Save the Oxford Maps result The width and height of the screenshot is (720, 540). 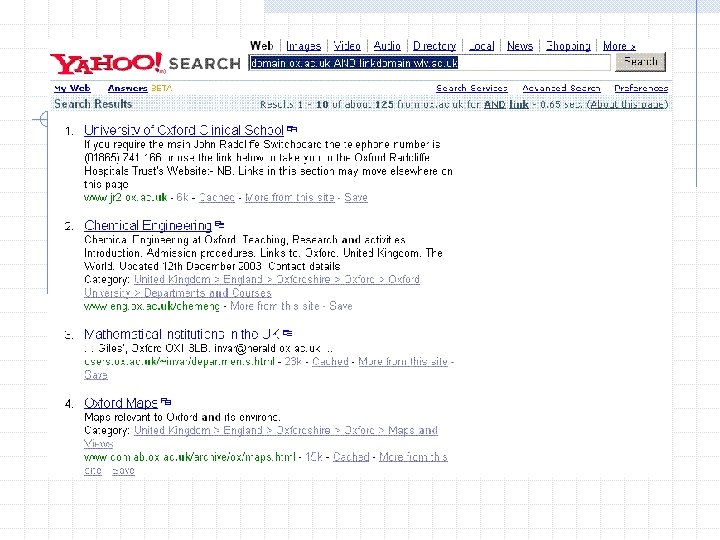123,471
